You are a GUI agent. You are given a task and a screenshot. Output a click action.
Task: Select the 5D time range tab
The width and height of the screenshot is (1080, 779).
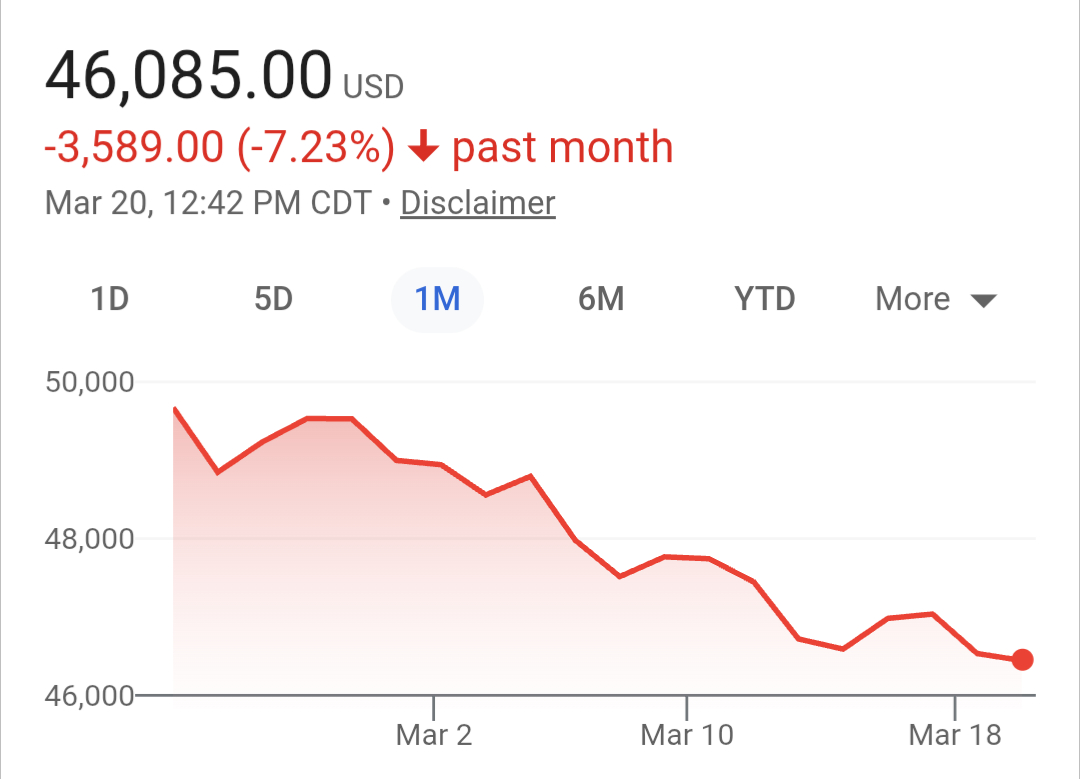click(273, 299)
